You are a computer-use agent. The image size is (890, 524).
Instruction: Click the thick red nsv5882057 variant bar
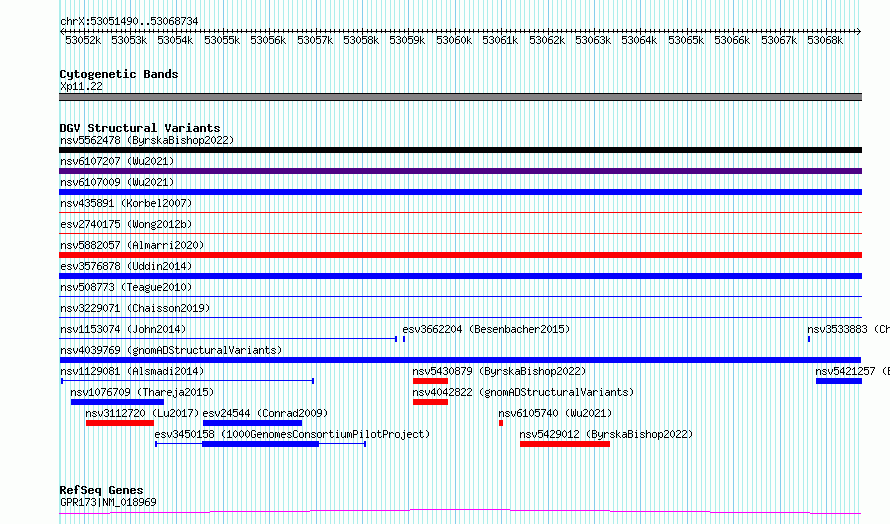[460, 255]
